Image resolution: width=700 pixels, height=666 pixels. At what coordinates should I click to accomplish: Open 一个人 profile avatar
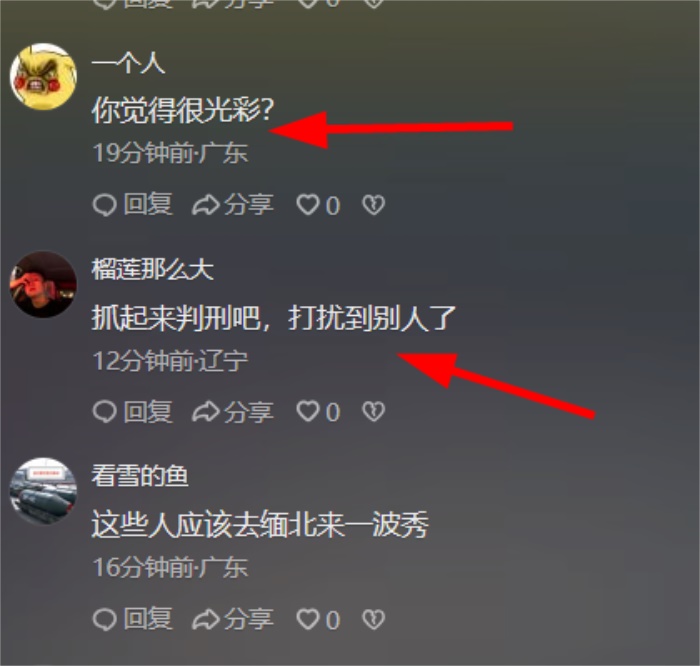43,76
